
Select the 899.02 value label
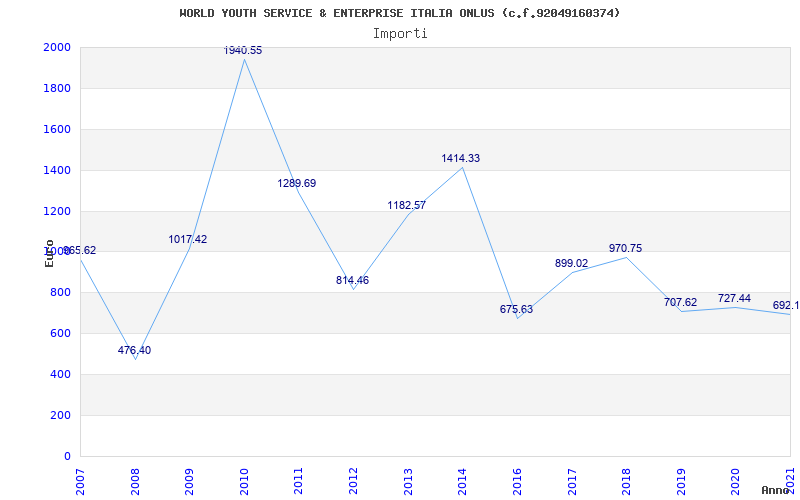[x=571, y=264]
